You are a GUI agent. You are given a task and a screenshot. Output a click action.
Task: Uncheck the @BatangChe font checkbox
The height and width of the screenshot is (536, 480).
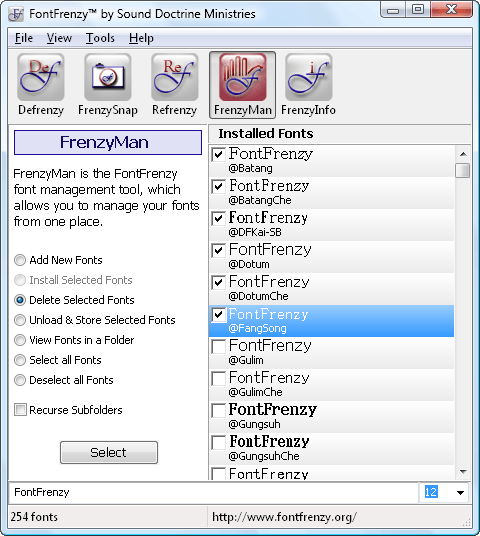(218, 186)
